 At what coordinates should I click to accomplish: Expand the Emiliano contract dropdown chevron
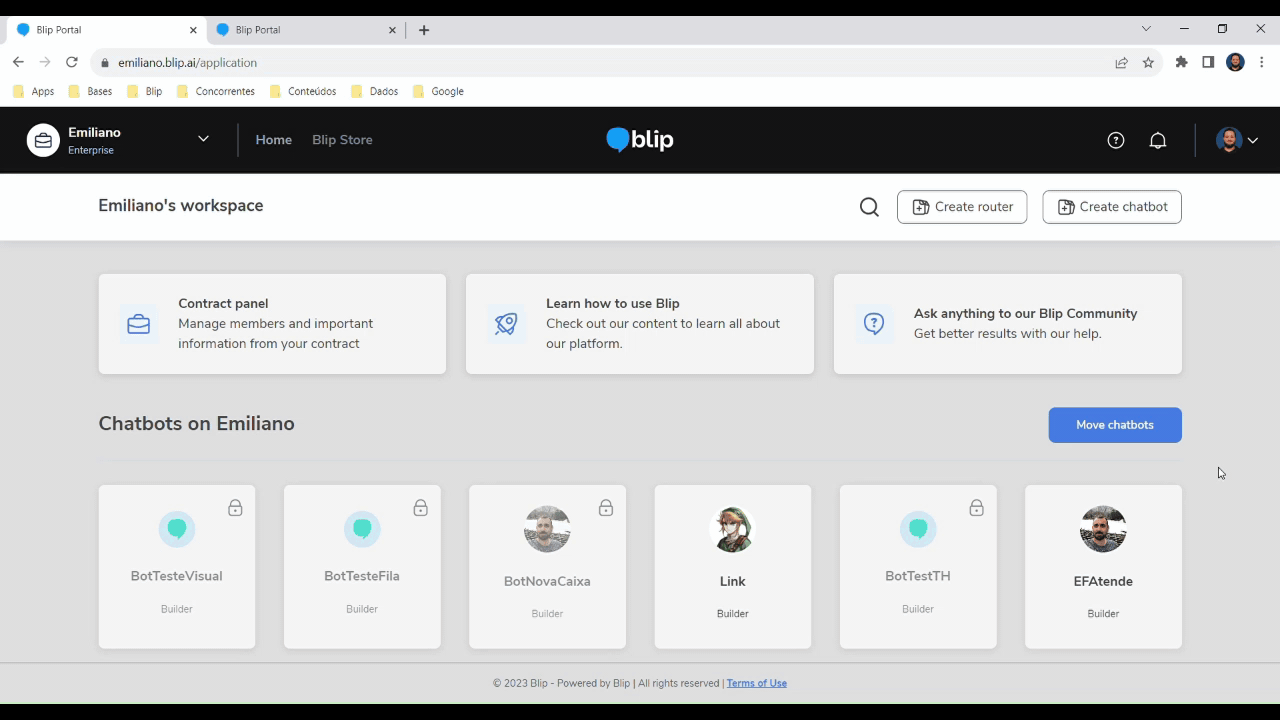[203, 139]
